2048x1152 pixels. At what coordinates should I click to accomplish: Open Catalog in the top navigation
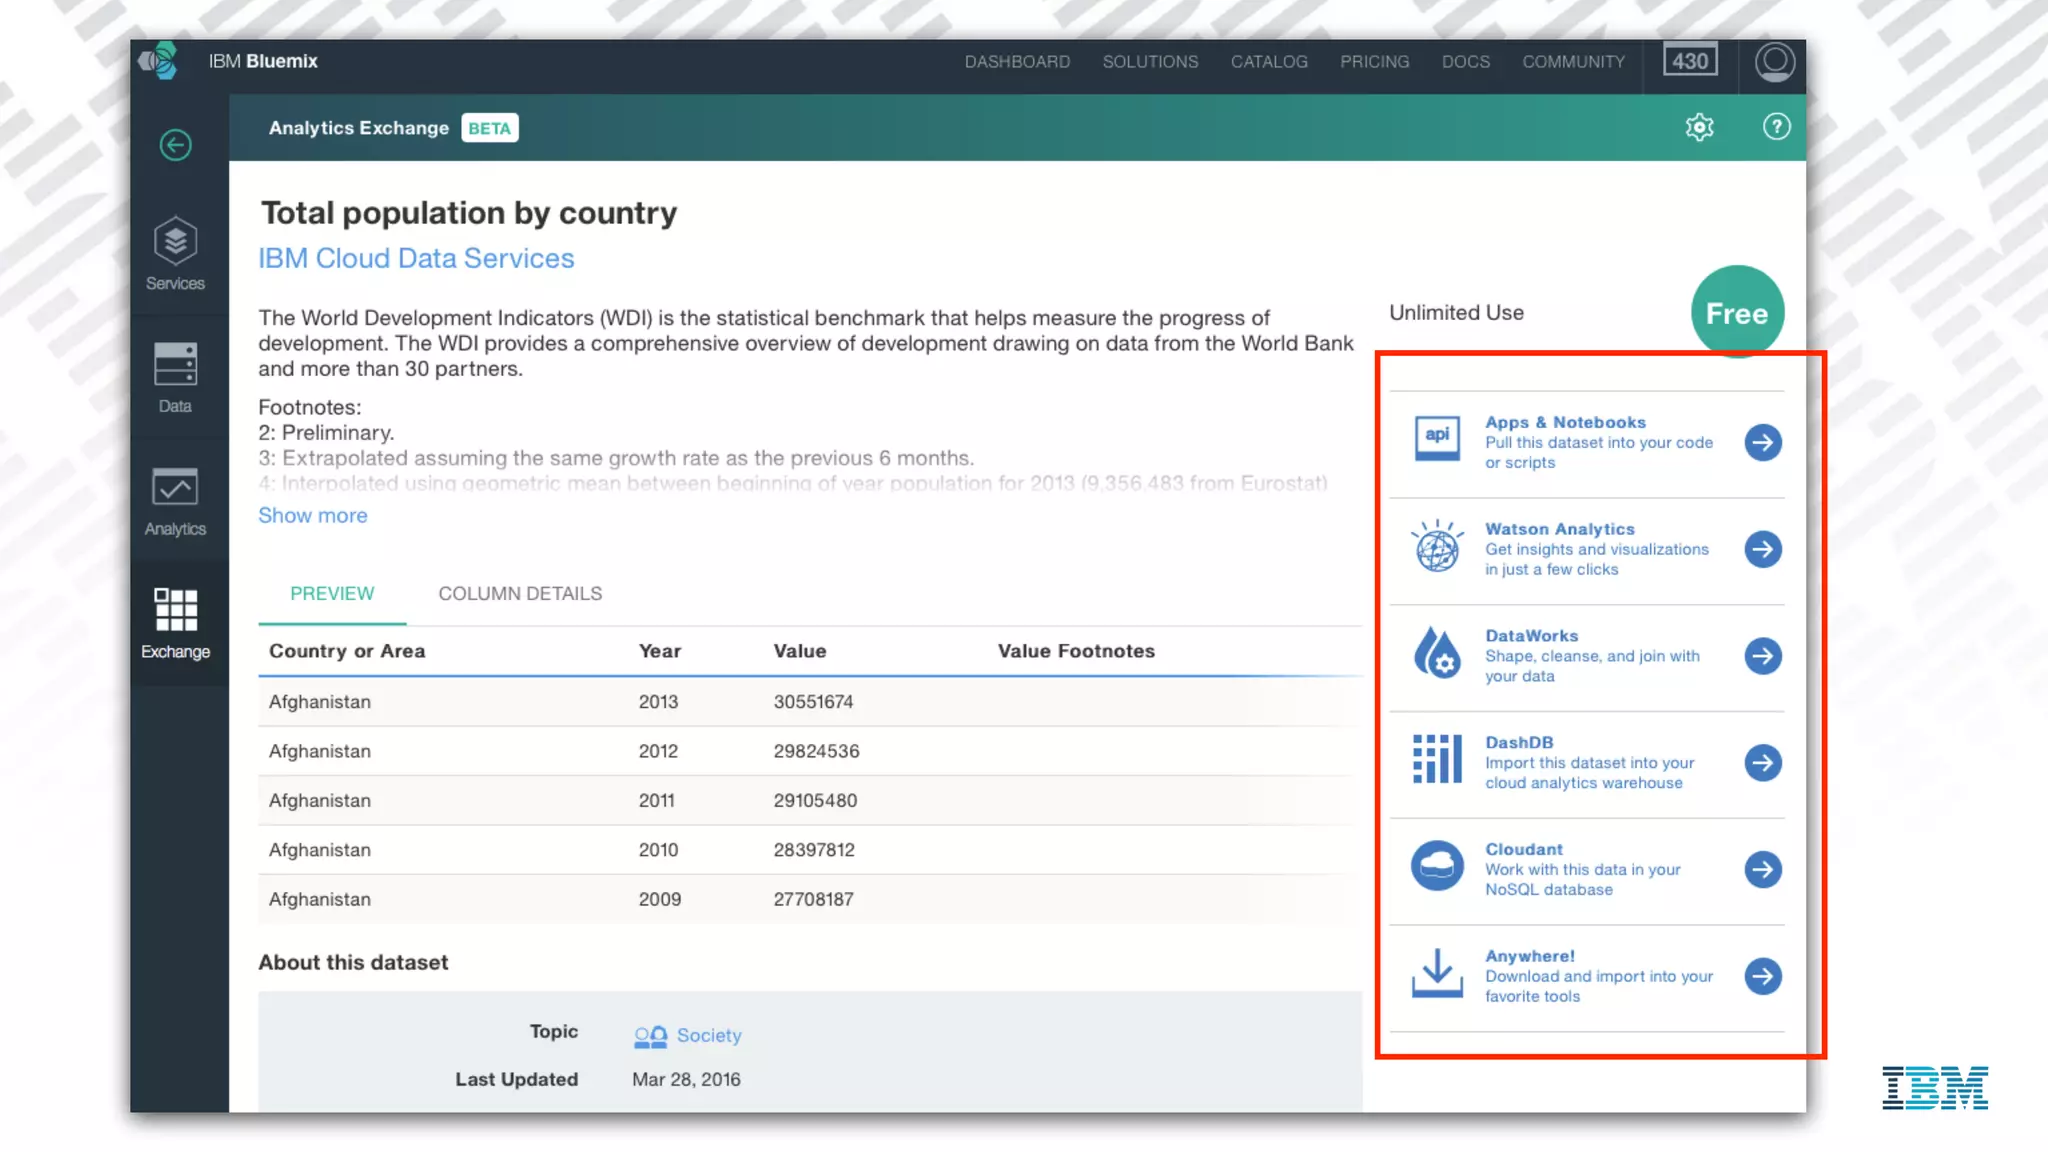click(1269, 62)
